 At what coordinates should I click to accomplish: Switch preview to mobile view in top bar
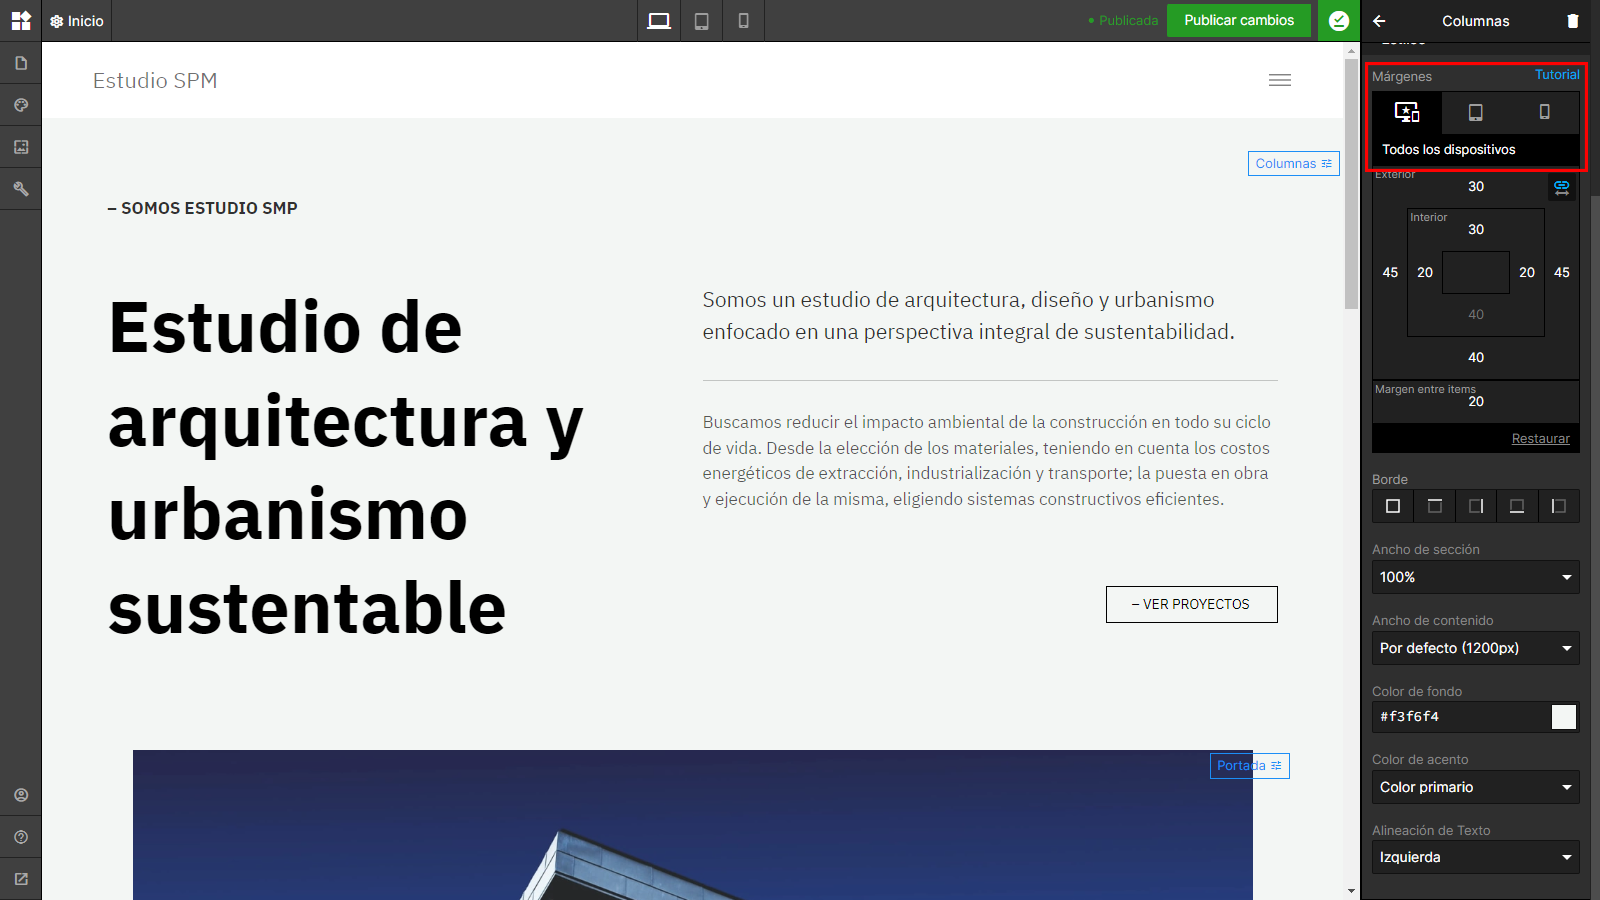coord(743,21)
